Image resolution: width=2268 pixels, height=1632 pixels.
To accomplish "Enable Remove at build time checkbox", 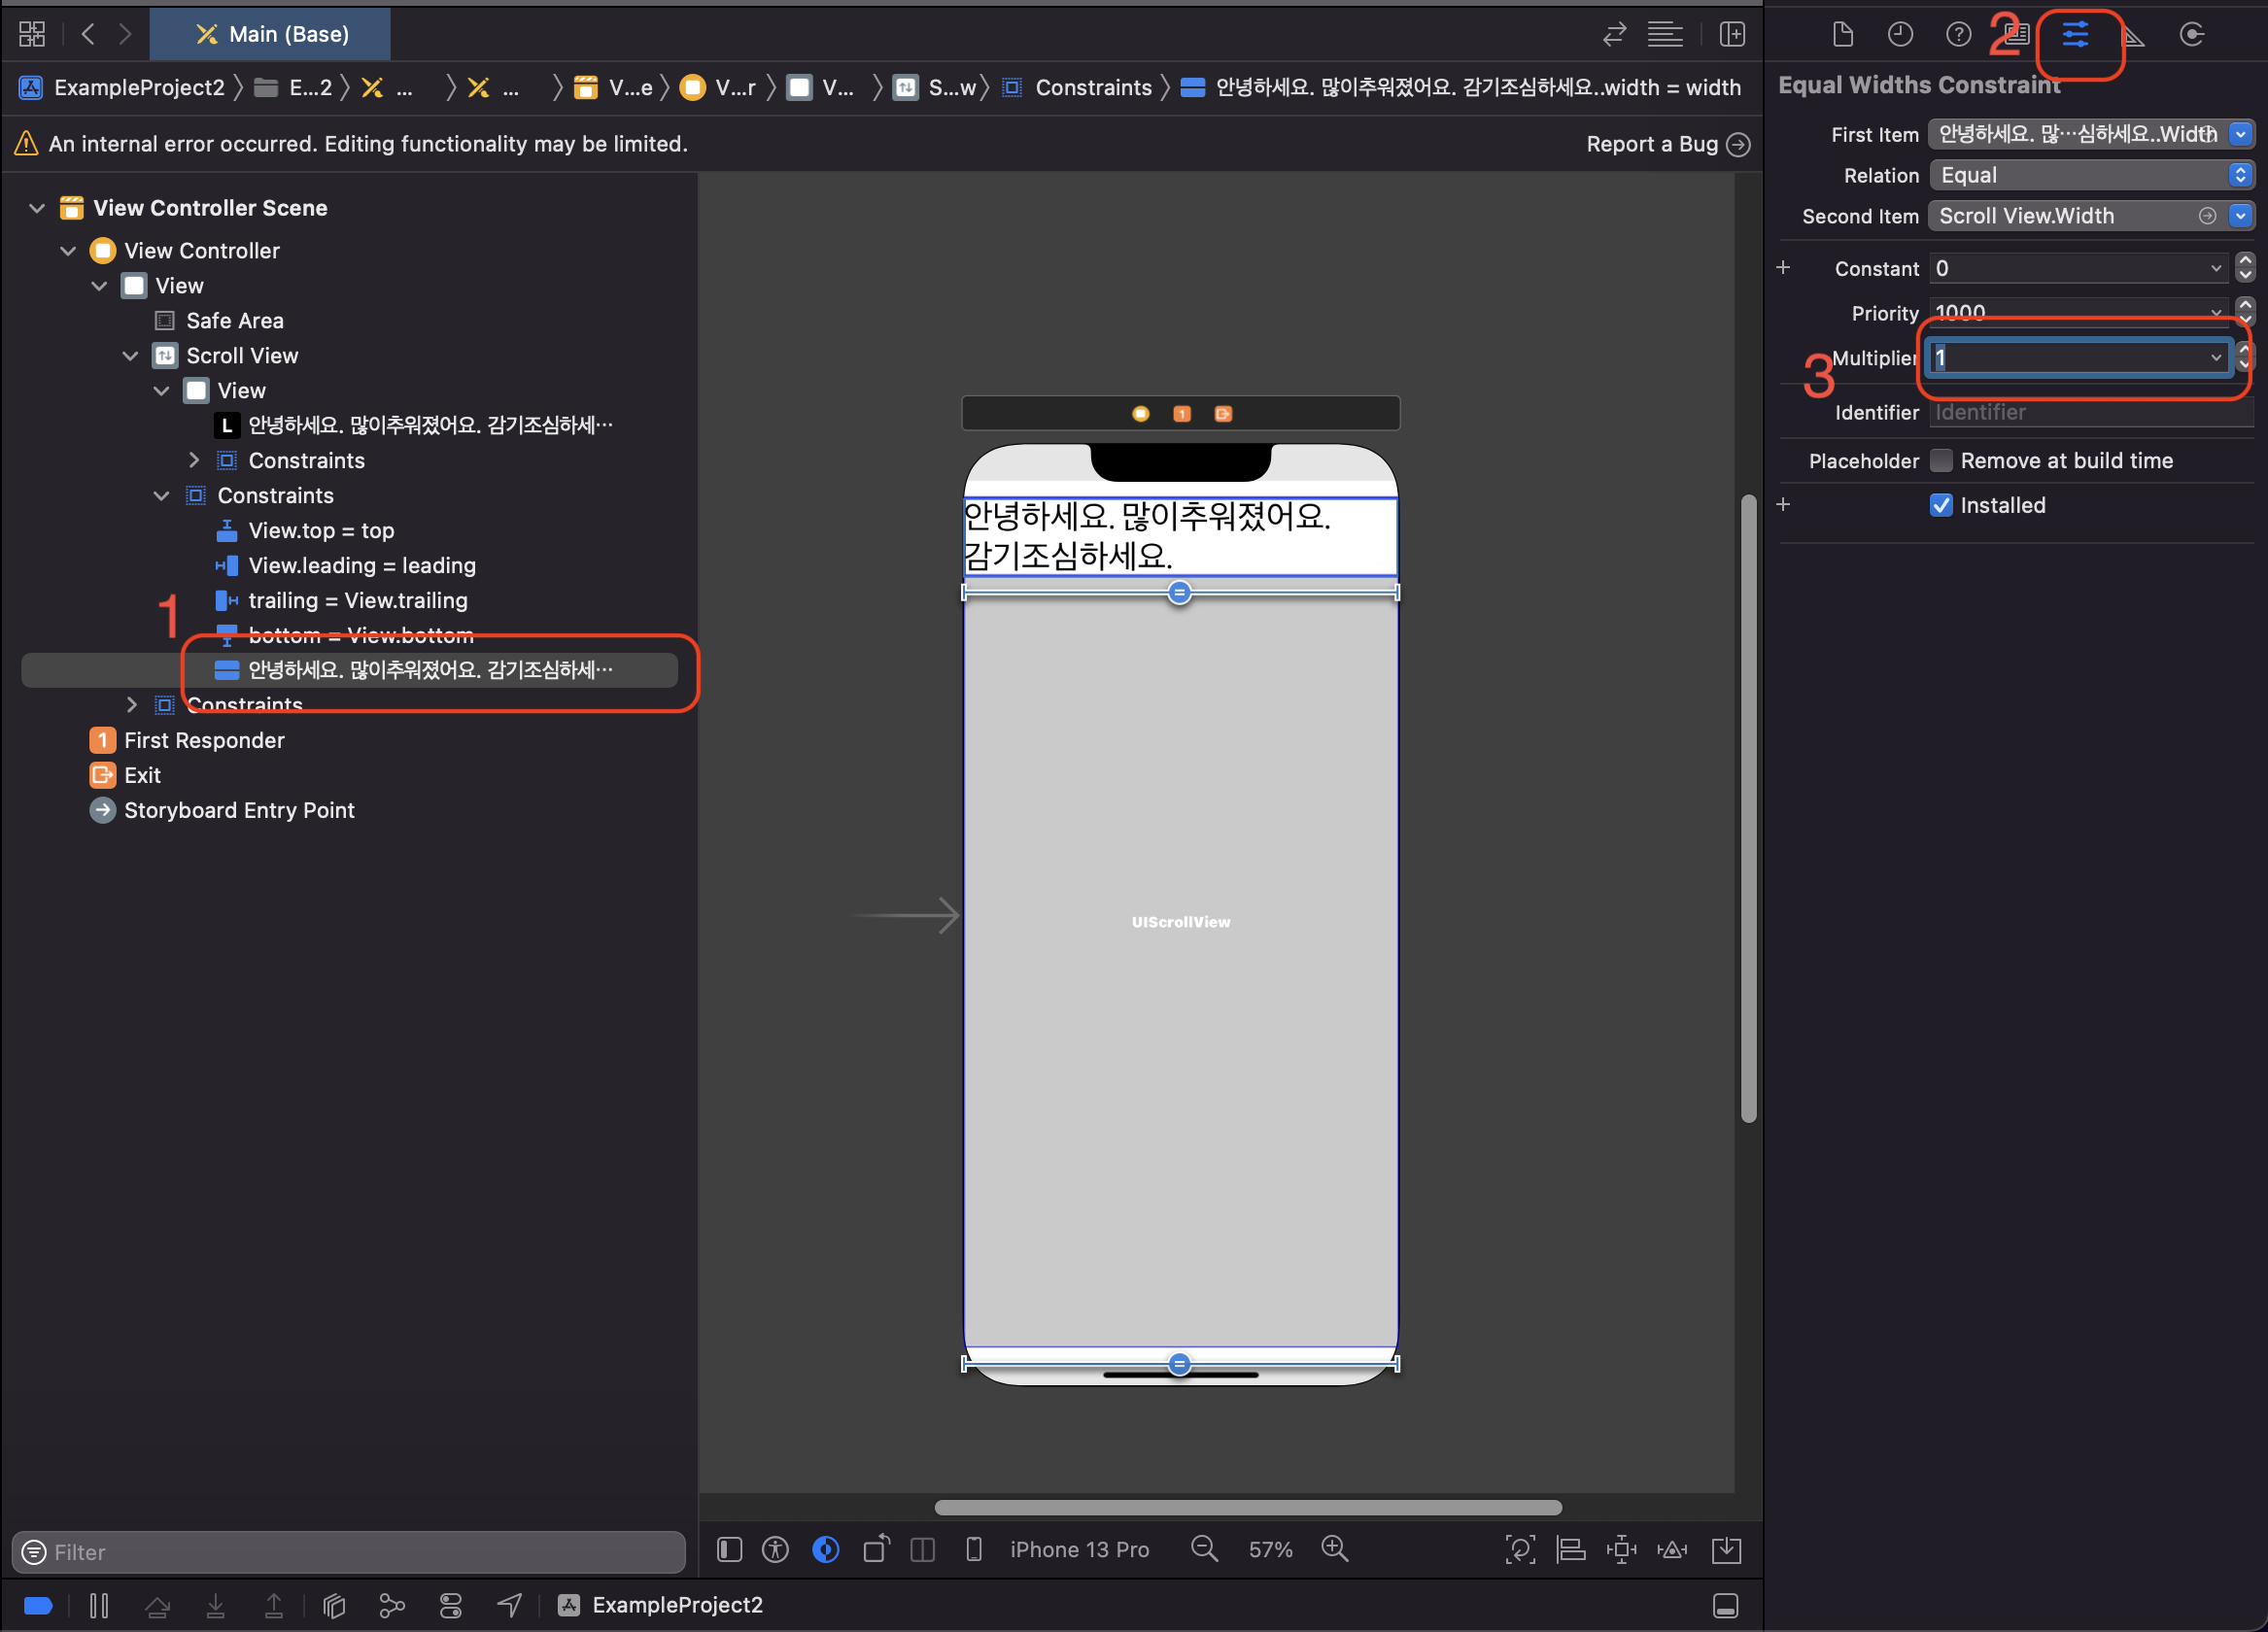I will coord(1940,460).
